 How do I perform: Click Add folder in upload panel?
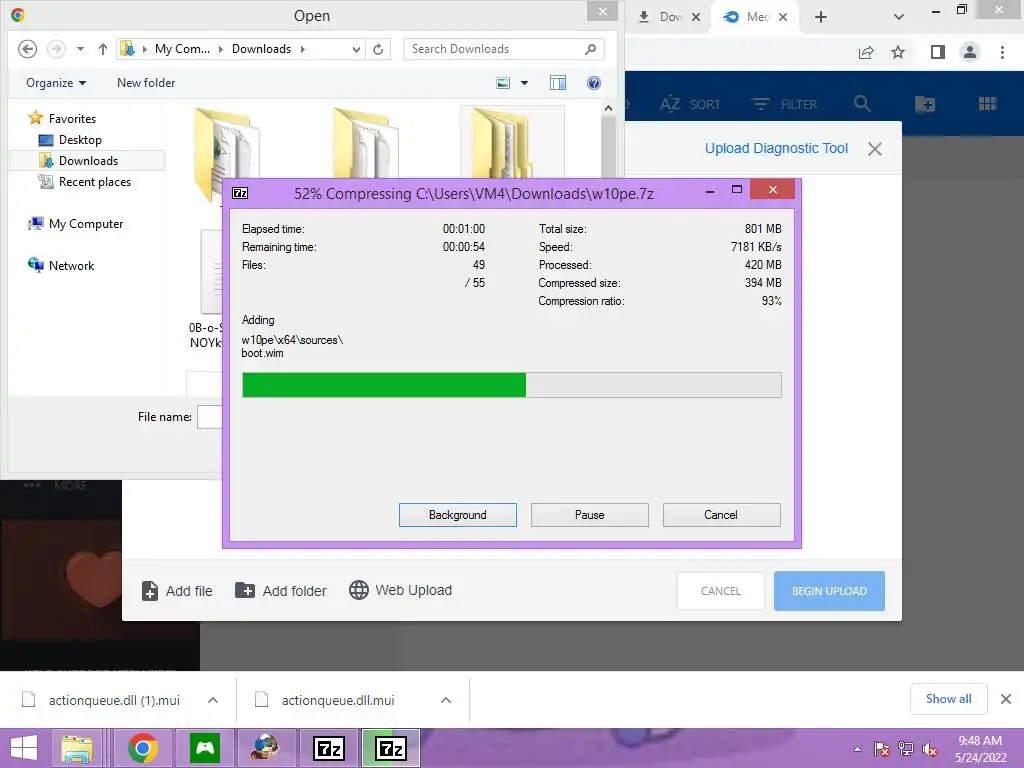coord(280,591)
